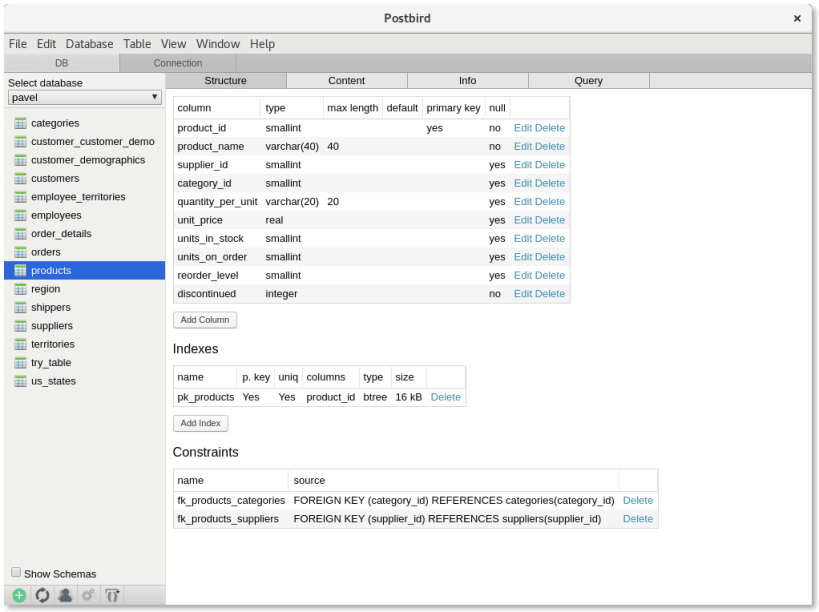Click table icon beside suppliers
The width and height of the screenshot is (819, 612).
click(20, 326)
